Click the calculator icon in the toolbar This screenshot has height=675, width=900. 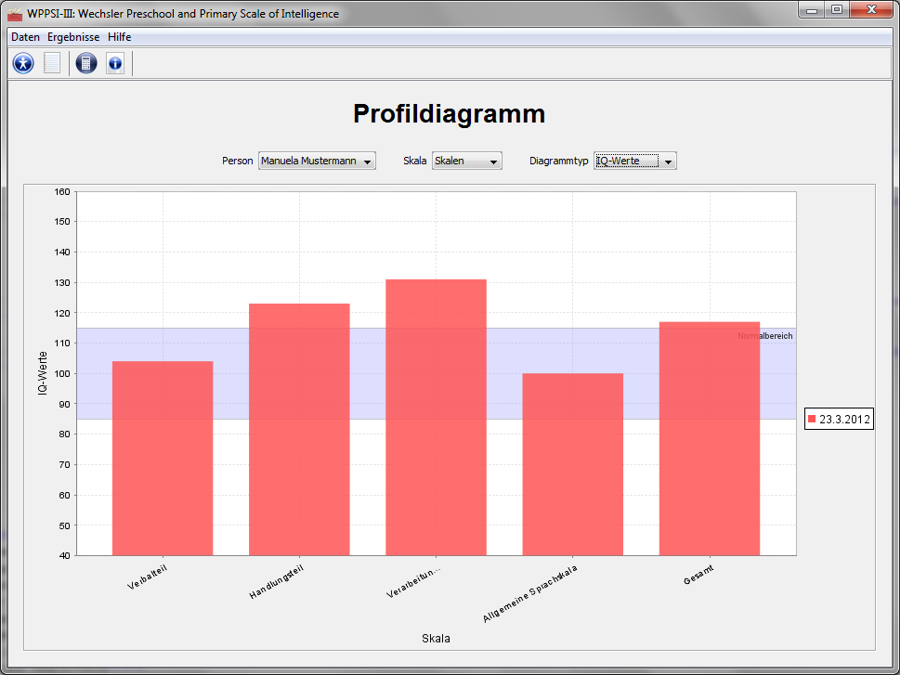click(86, 63)
